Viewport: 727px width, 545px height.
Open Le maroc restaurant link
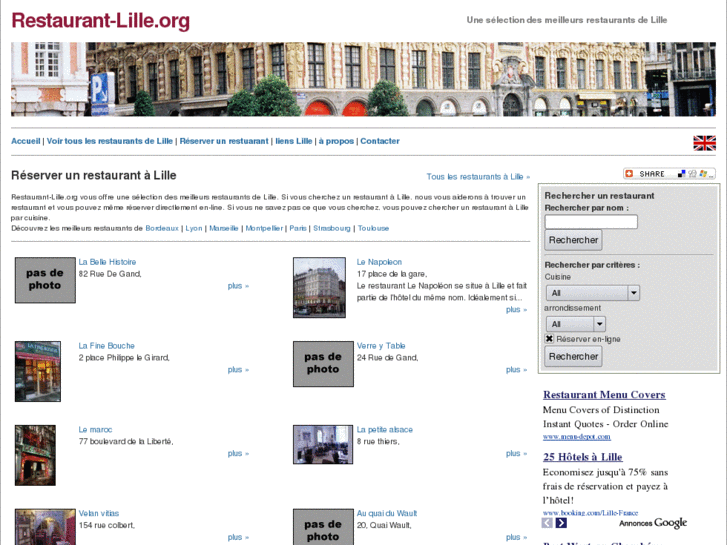click(x=95, y=430)
